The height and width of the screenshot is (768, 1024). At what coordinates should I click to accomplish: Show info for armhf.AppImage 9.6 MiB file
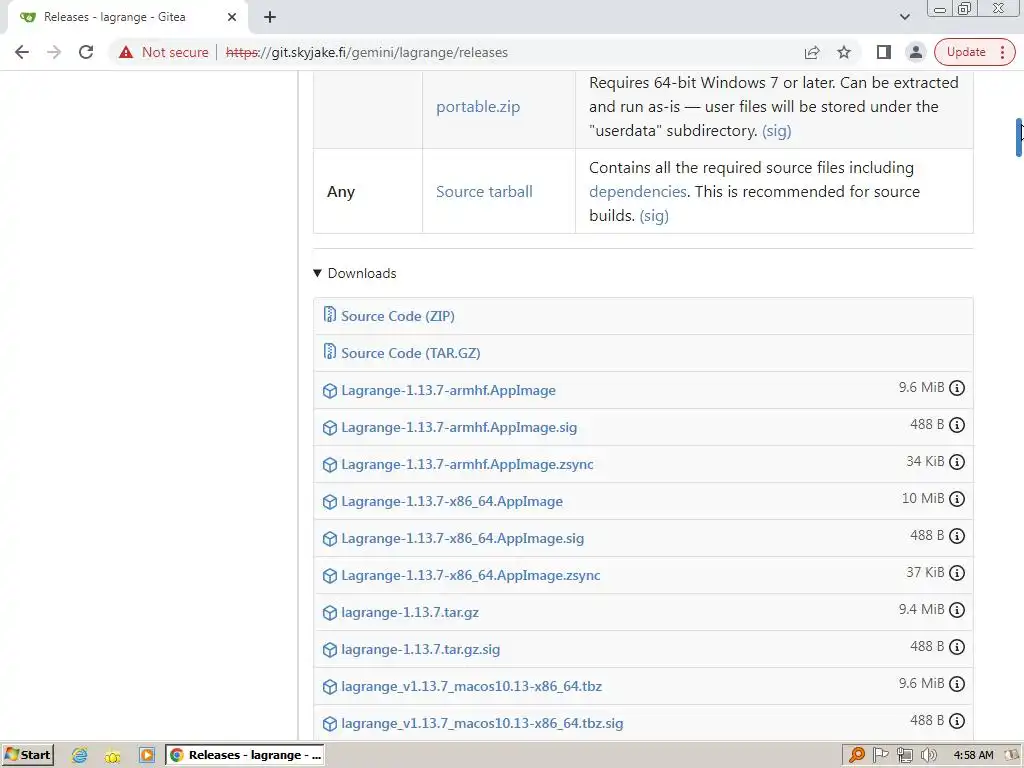click(957, 388)
